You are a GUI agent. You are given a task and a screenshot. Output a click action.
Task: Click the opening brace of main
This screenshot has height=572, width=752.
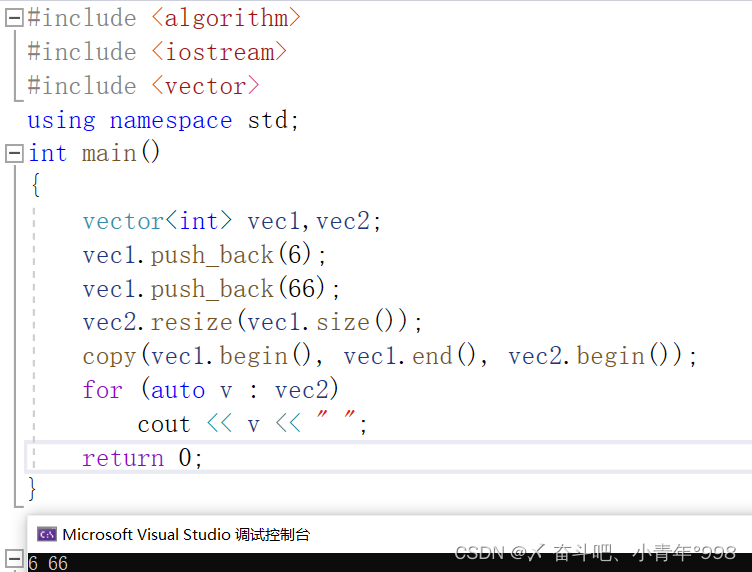[35, 185]
